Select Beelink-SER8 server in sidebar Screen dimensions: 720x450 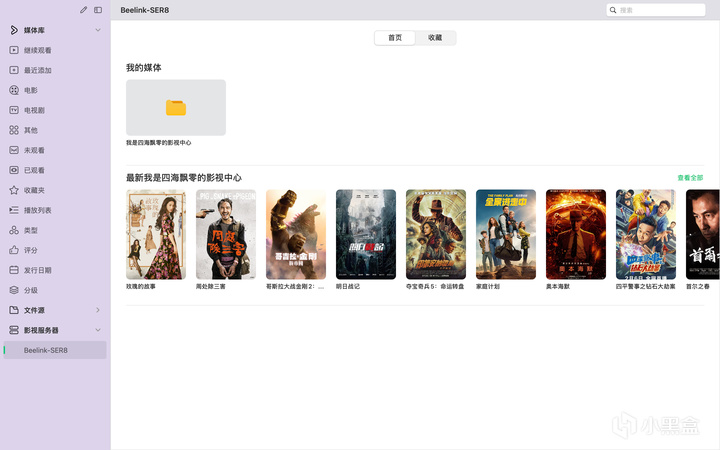click(55, 350)
